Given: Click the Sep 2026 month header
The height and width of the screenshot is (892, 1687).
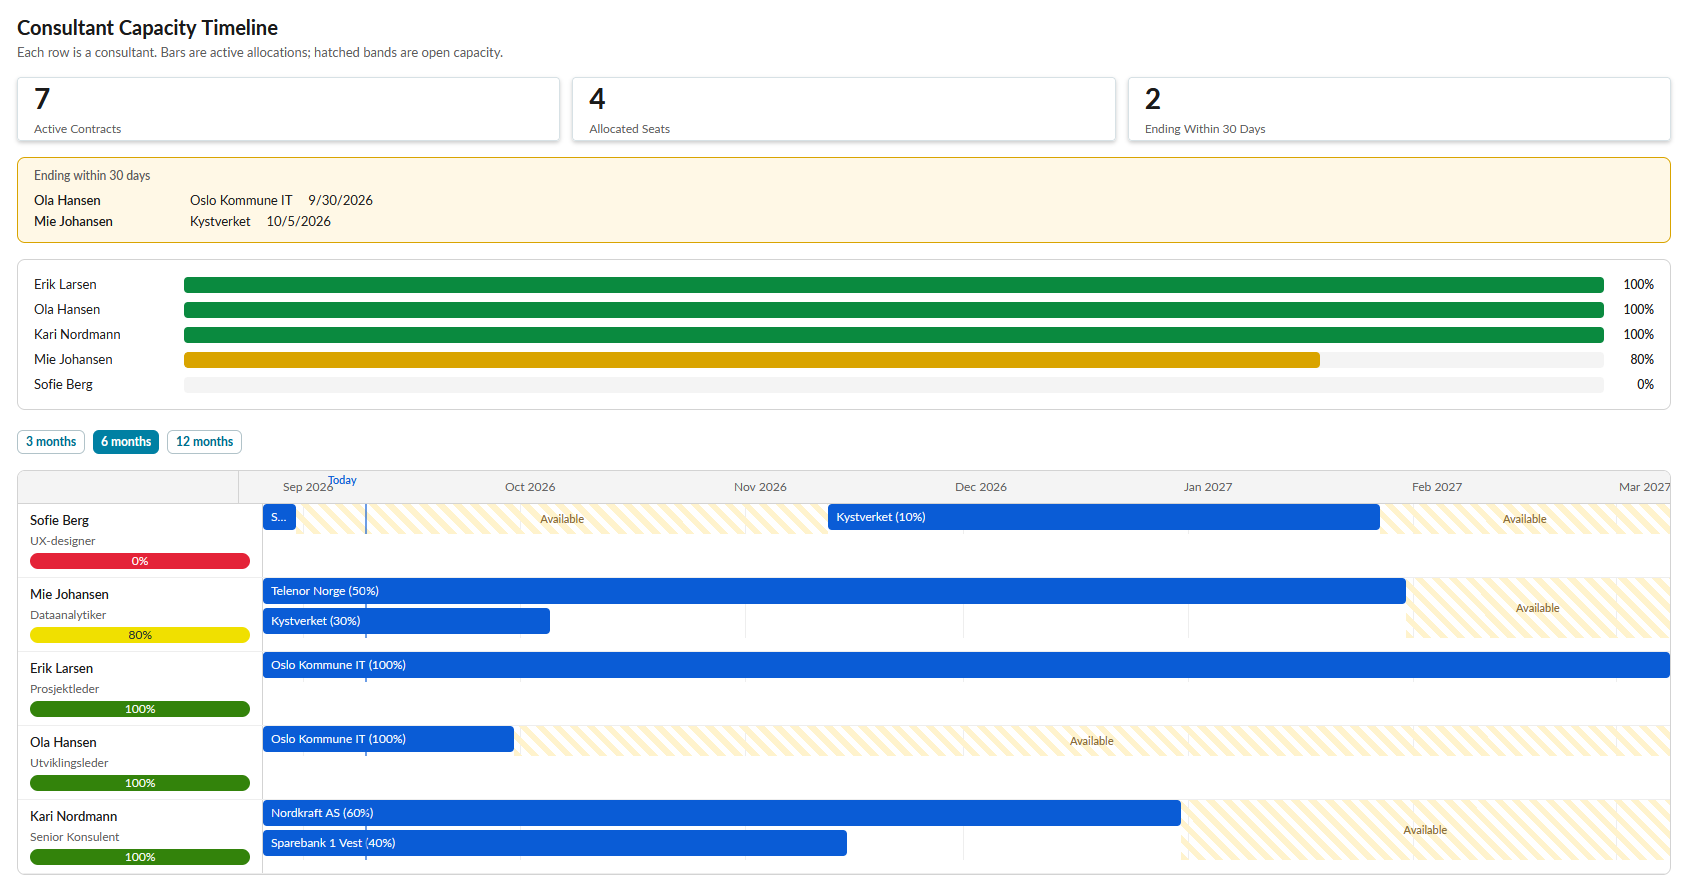Looking at the screenshot, I should click(x=307, y=487).
